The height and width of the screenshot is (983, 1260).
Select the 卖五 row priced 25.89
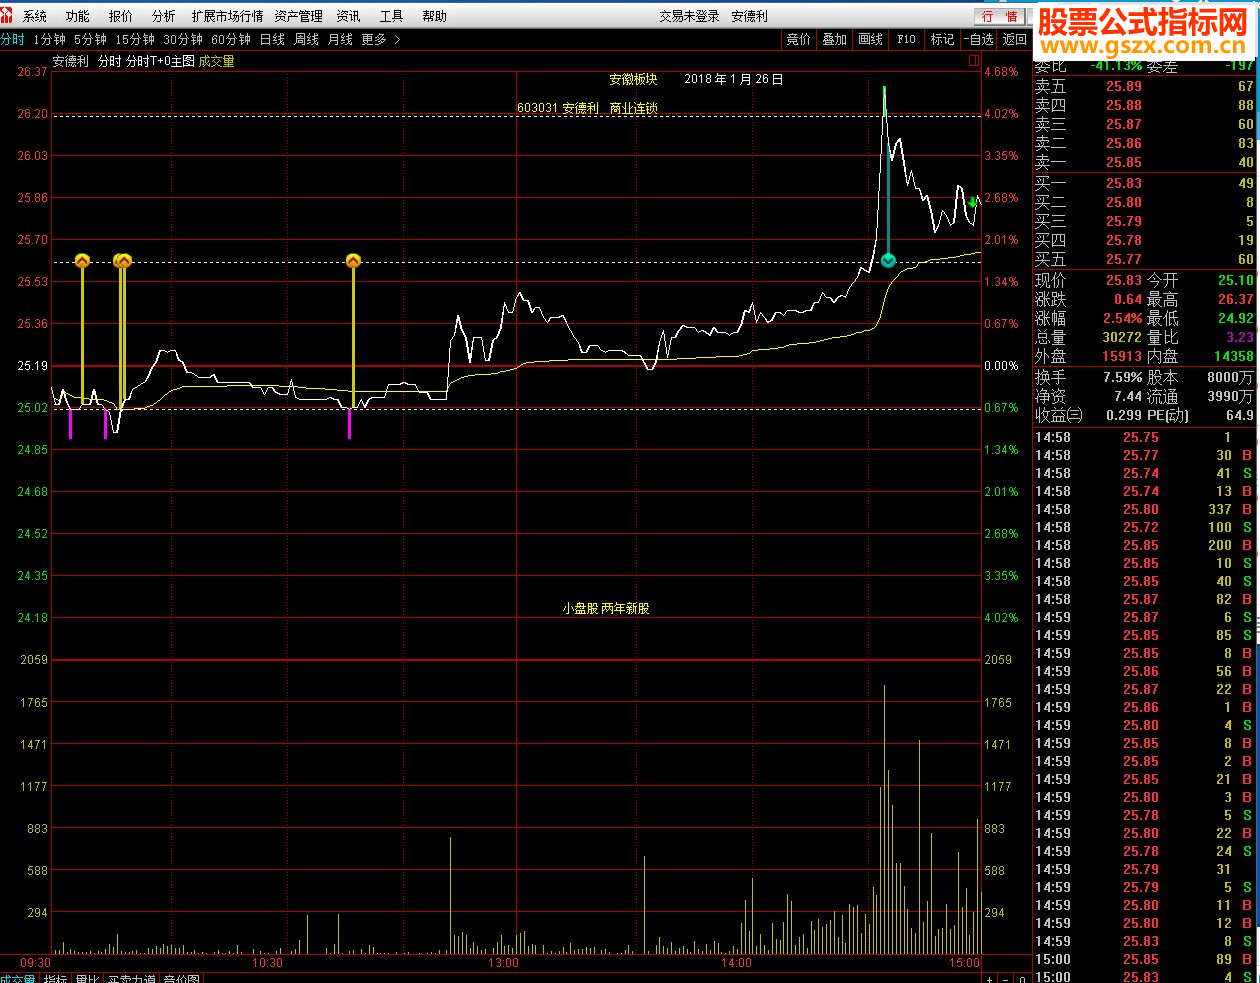pos(1145,86)
